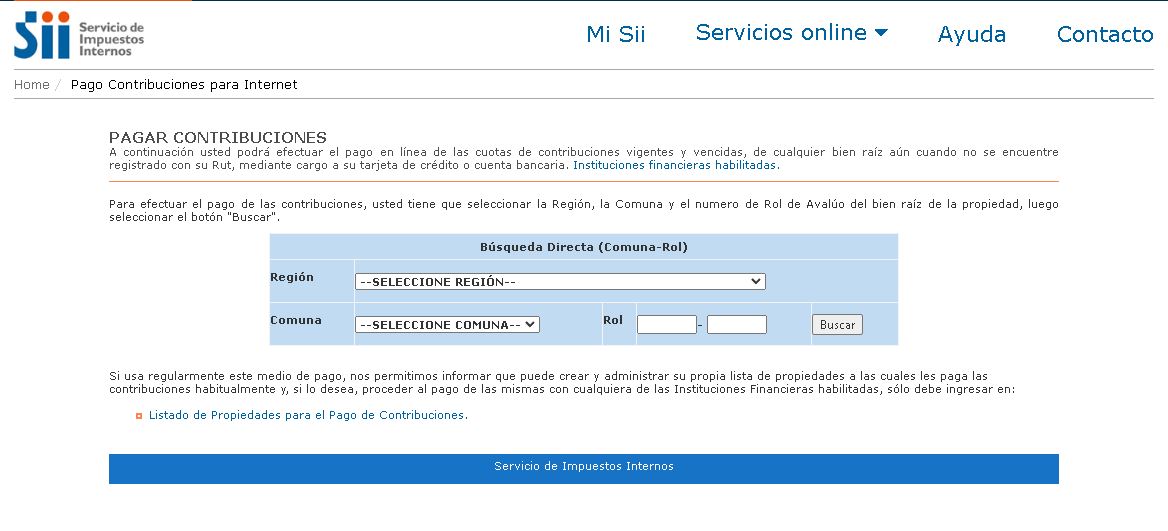Click the PAGAR CONTRIBUCIONES heading
1168x531 pixels.
tap(217, 137)
